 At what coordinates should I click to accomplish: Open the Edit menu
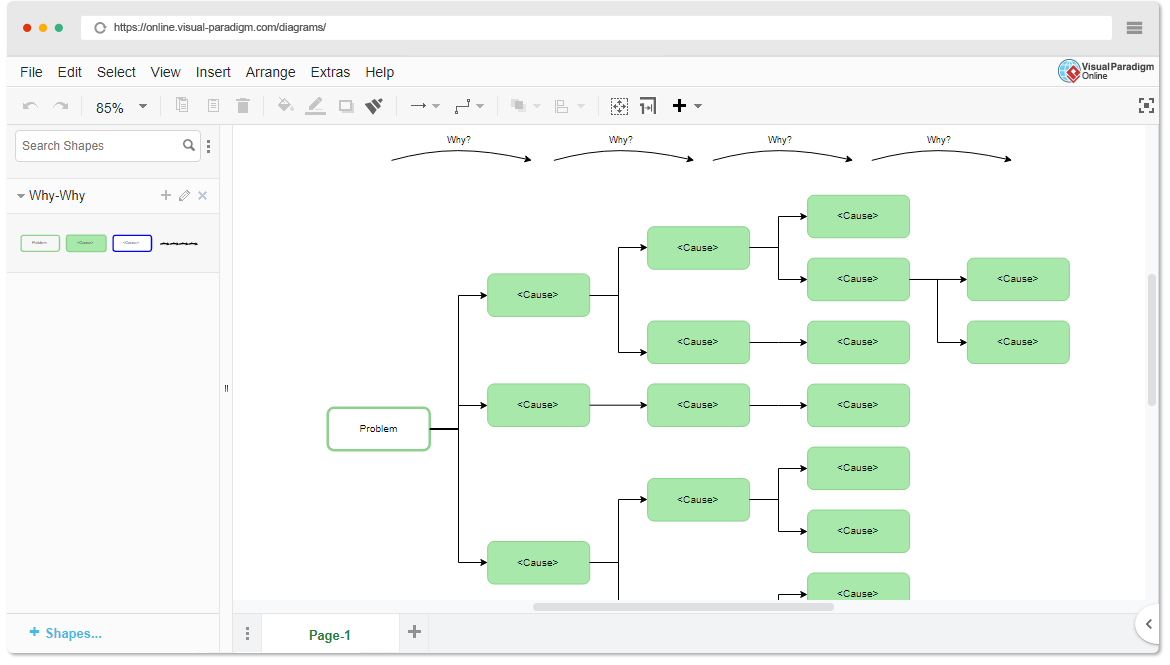[x=69, y=72]
